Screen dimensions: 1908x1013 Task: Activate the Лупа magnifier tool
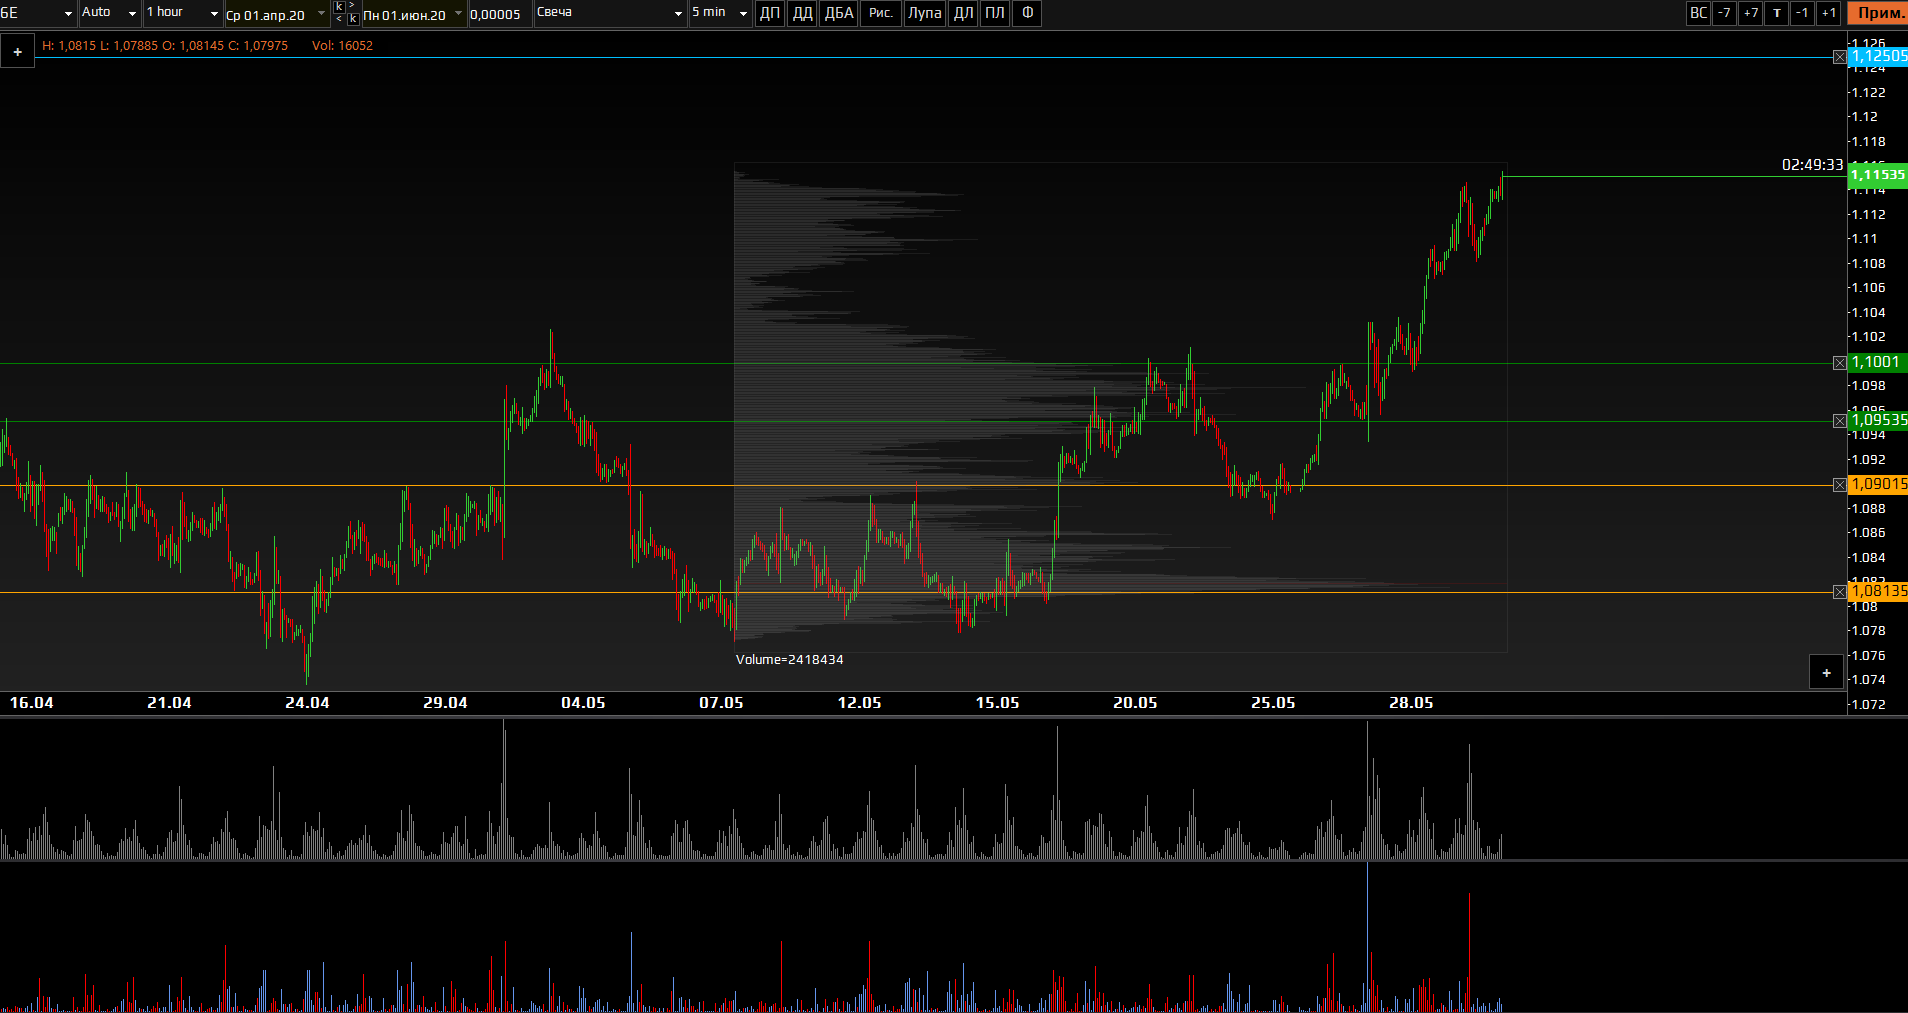pos(924,13)
